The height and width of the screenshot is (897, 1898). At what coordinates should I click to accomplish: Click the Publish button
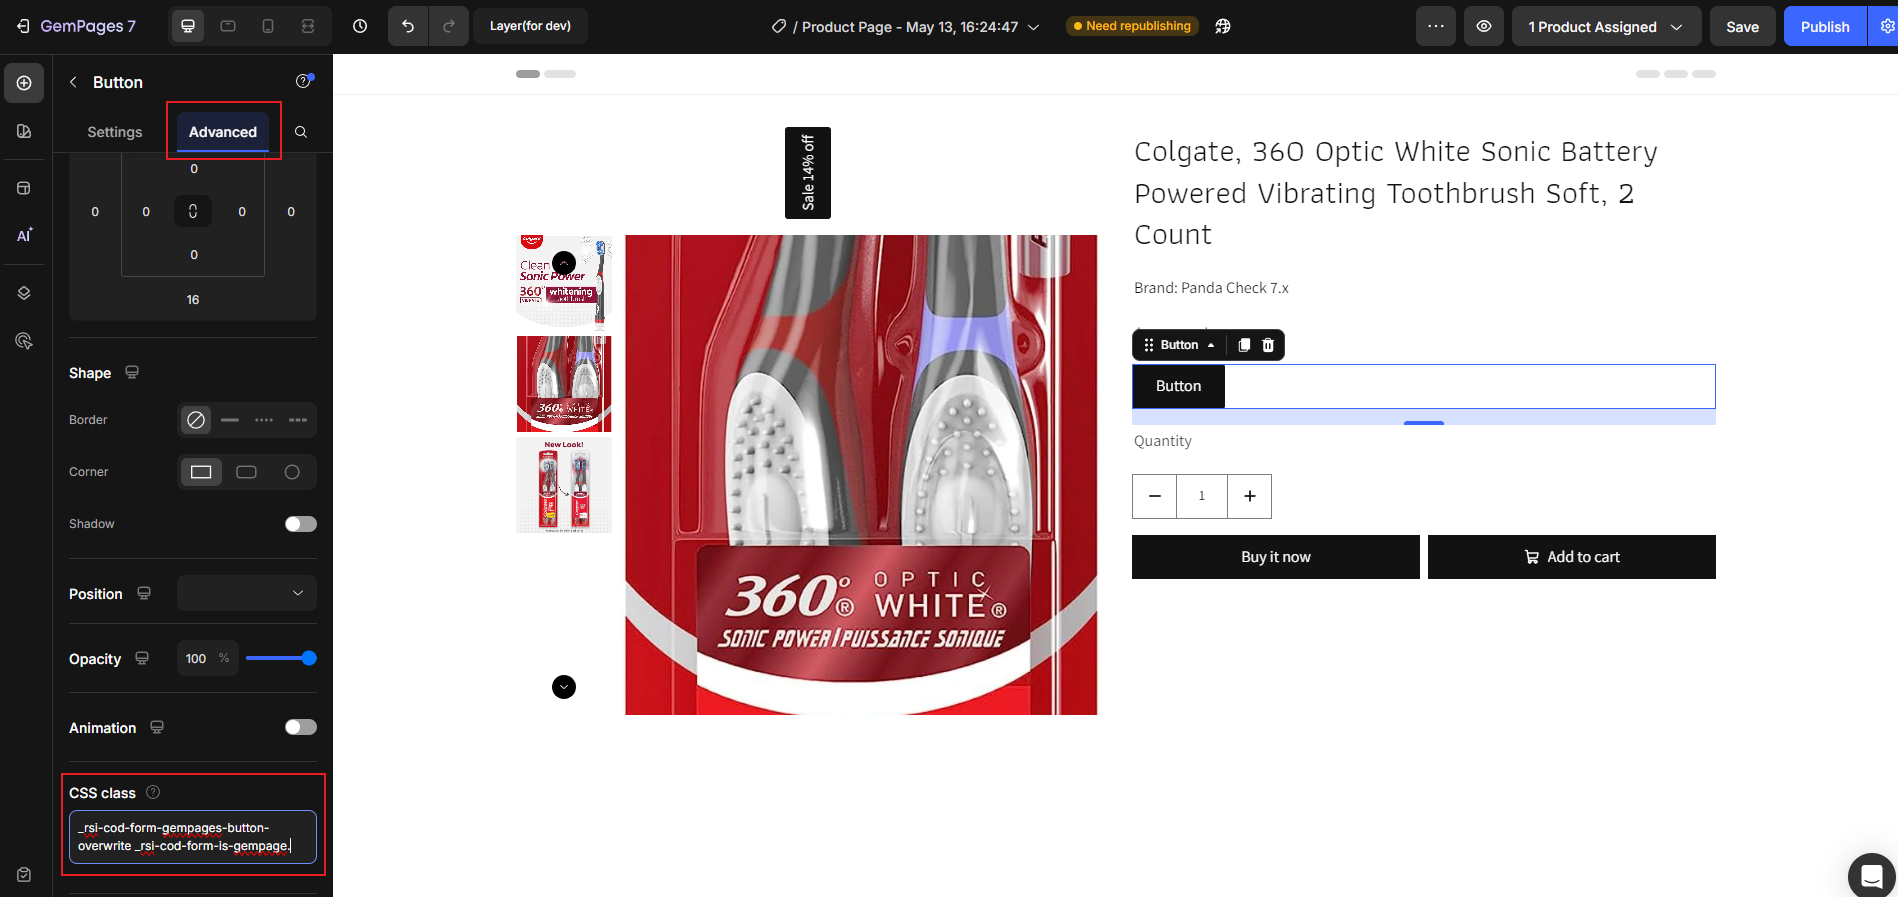(1824, 27)
